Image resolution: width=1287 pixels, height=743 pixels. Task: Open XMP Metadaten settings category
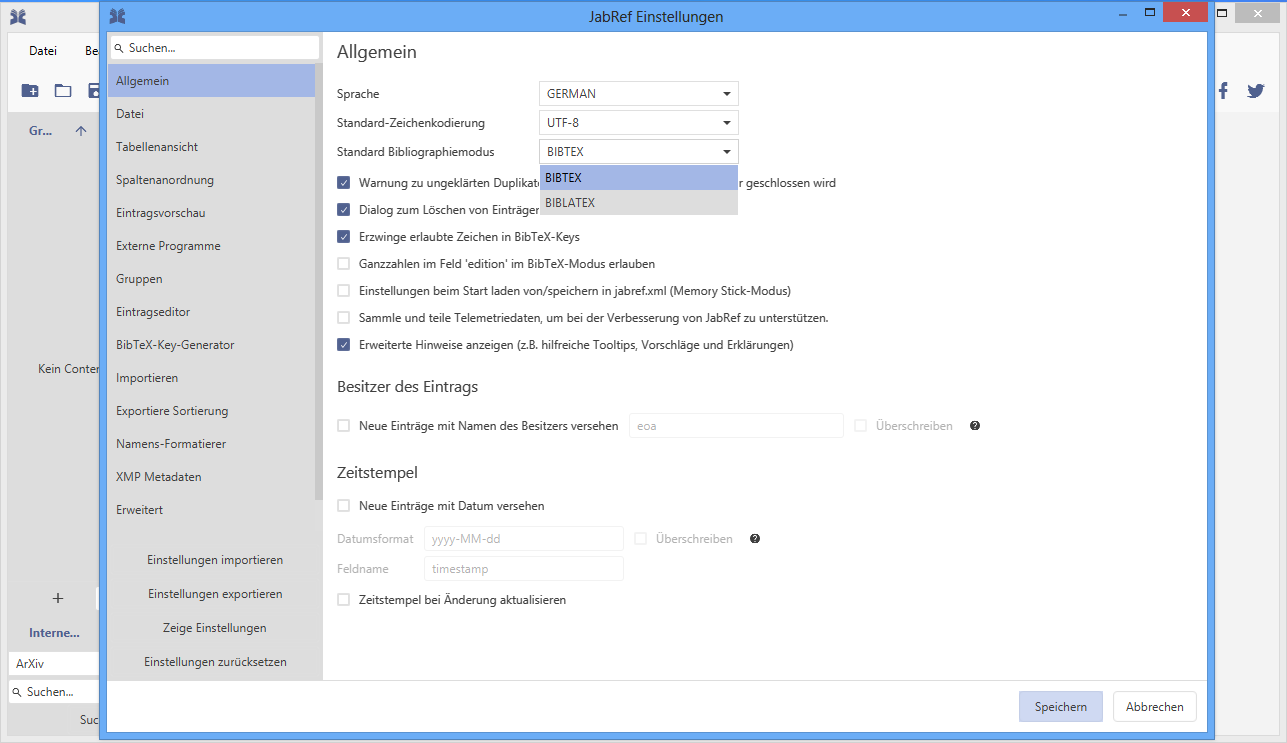click(212, 477)
